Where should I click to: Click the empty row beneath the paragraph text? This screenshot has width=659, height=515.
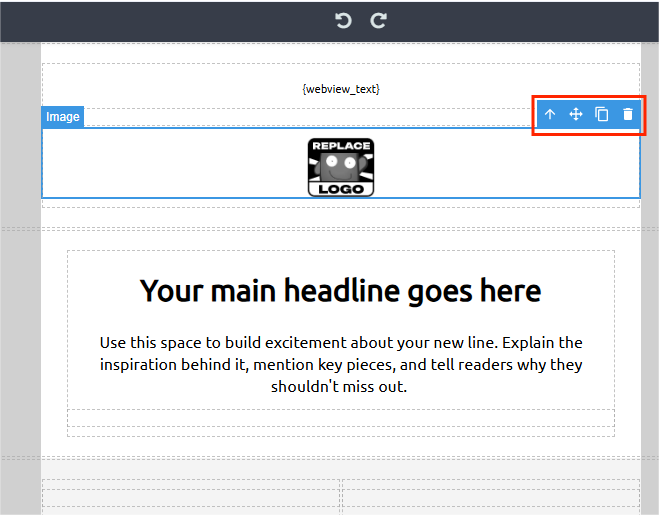tap(340, 418)
